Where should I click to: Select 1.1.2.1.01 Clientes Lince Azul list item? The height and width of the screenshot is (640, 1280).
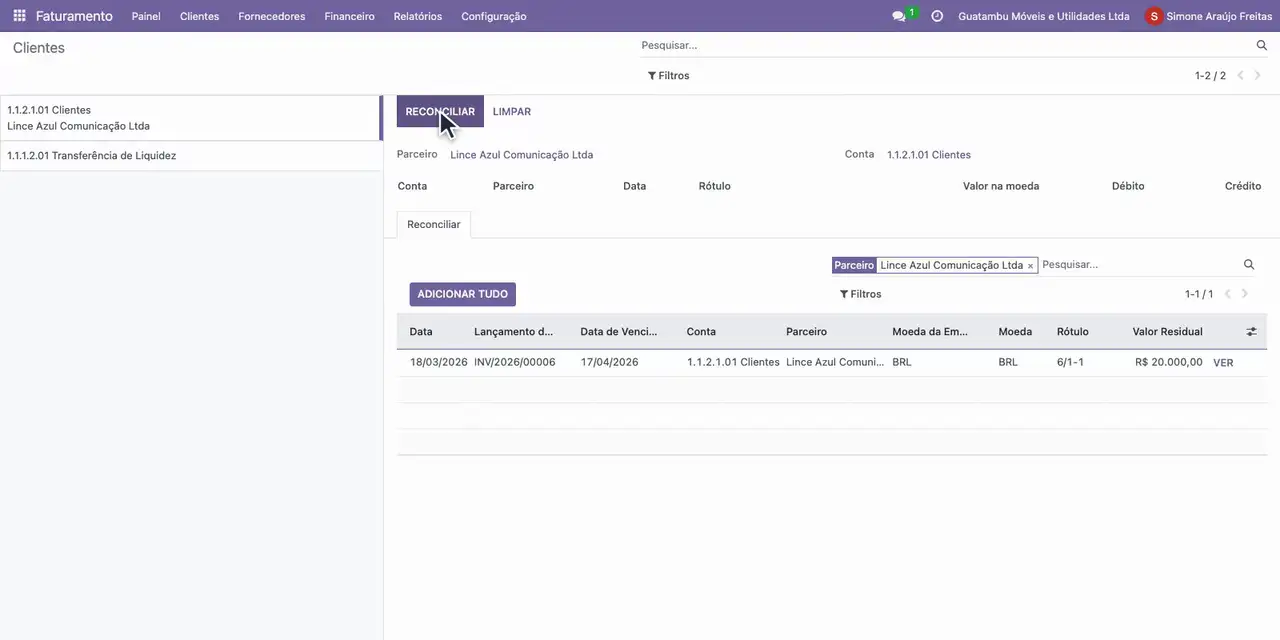coord(190,118)
